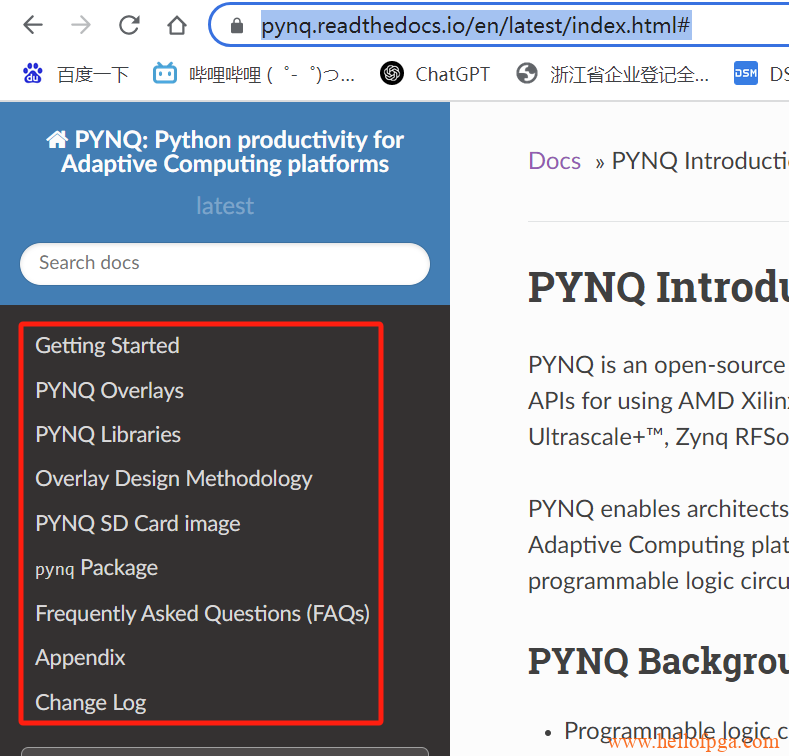
Task: Go to the browser home icon
Action: (x=177, y=25)
